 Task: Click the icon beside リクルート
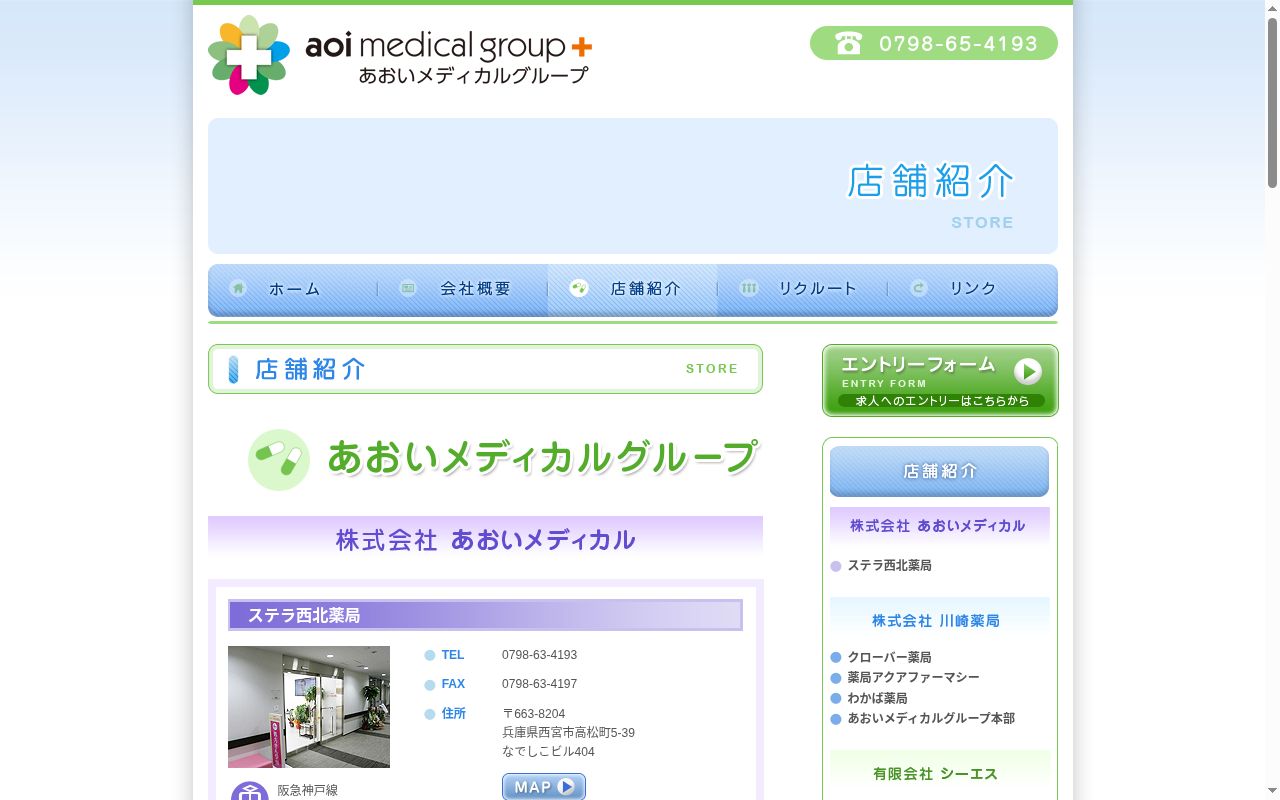tap(749, 288)
